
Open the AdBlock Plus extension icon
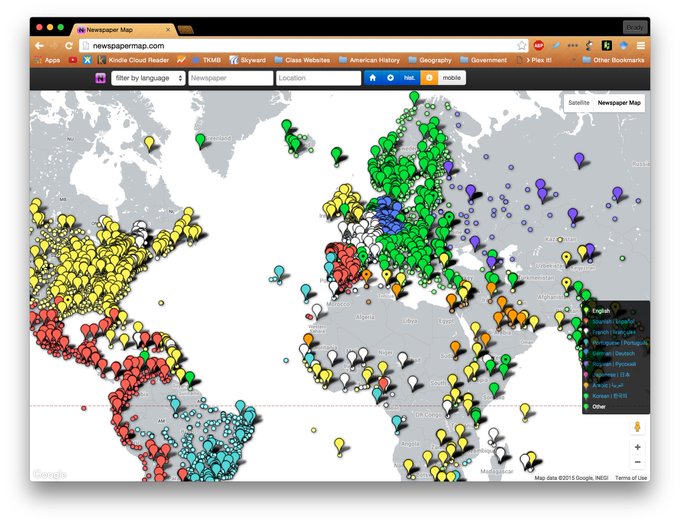tap(538, 45)
